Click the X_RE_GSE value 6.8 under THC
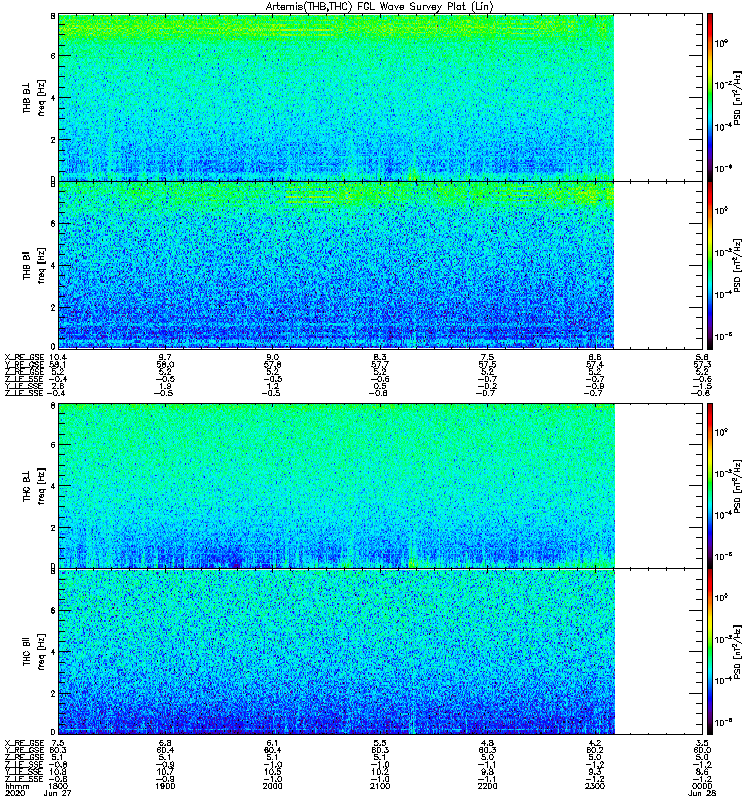 pos(165,743)
